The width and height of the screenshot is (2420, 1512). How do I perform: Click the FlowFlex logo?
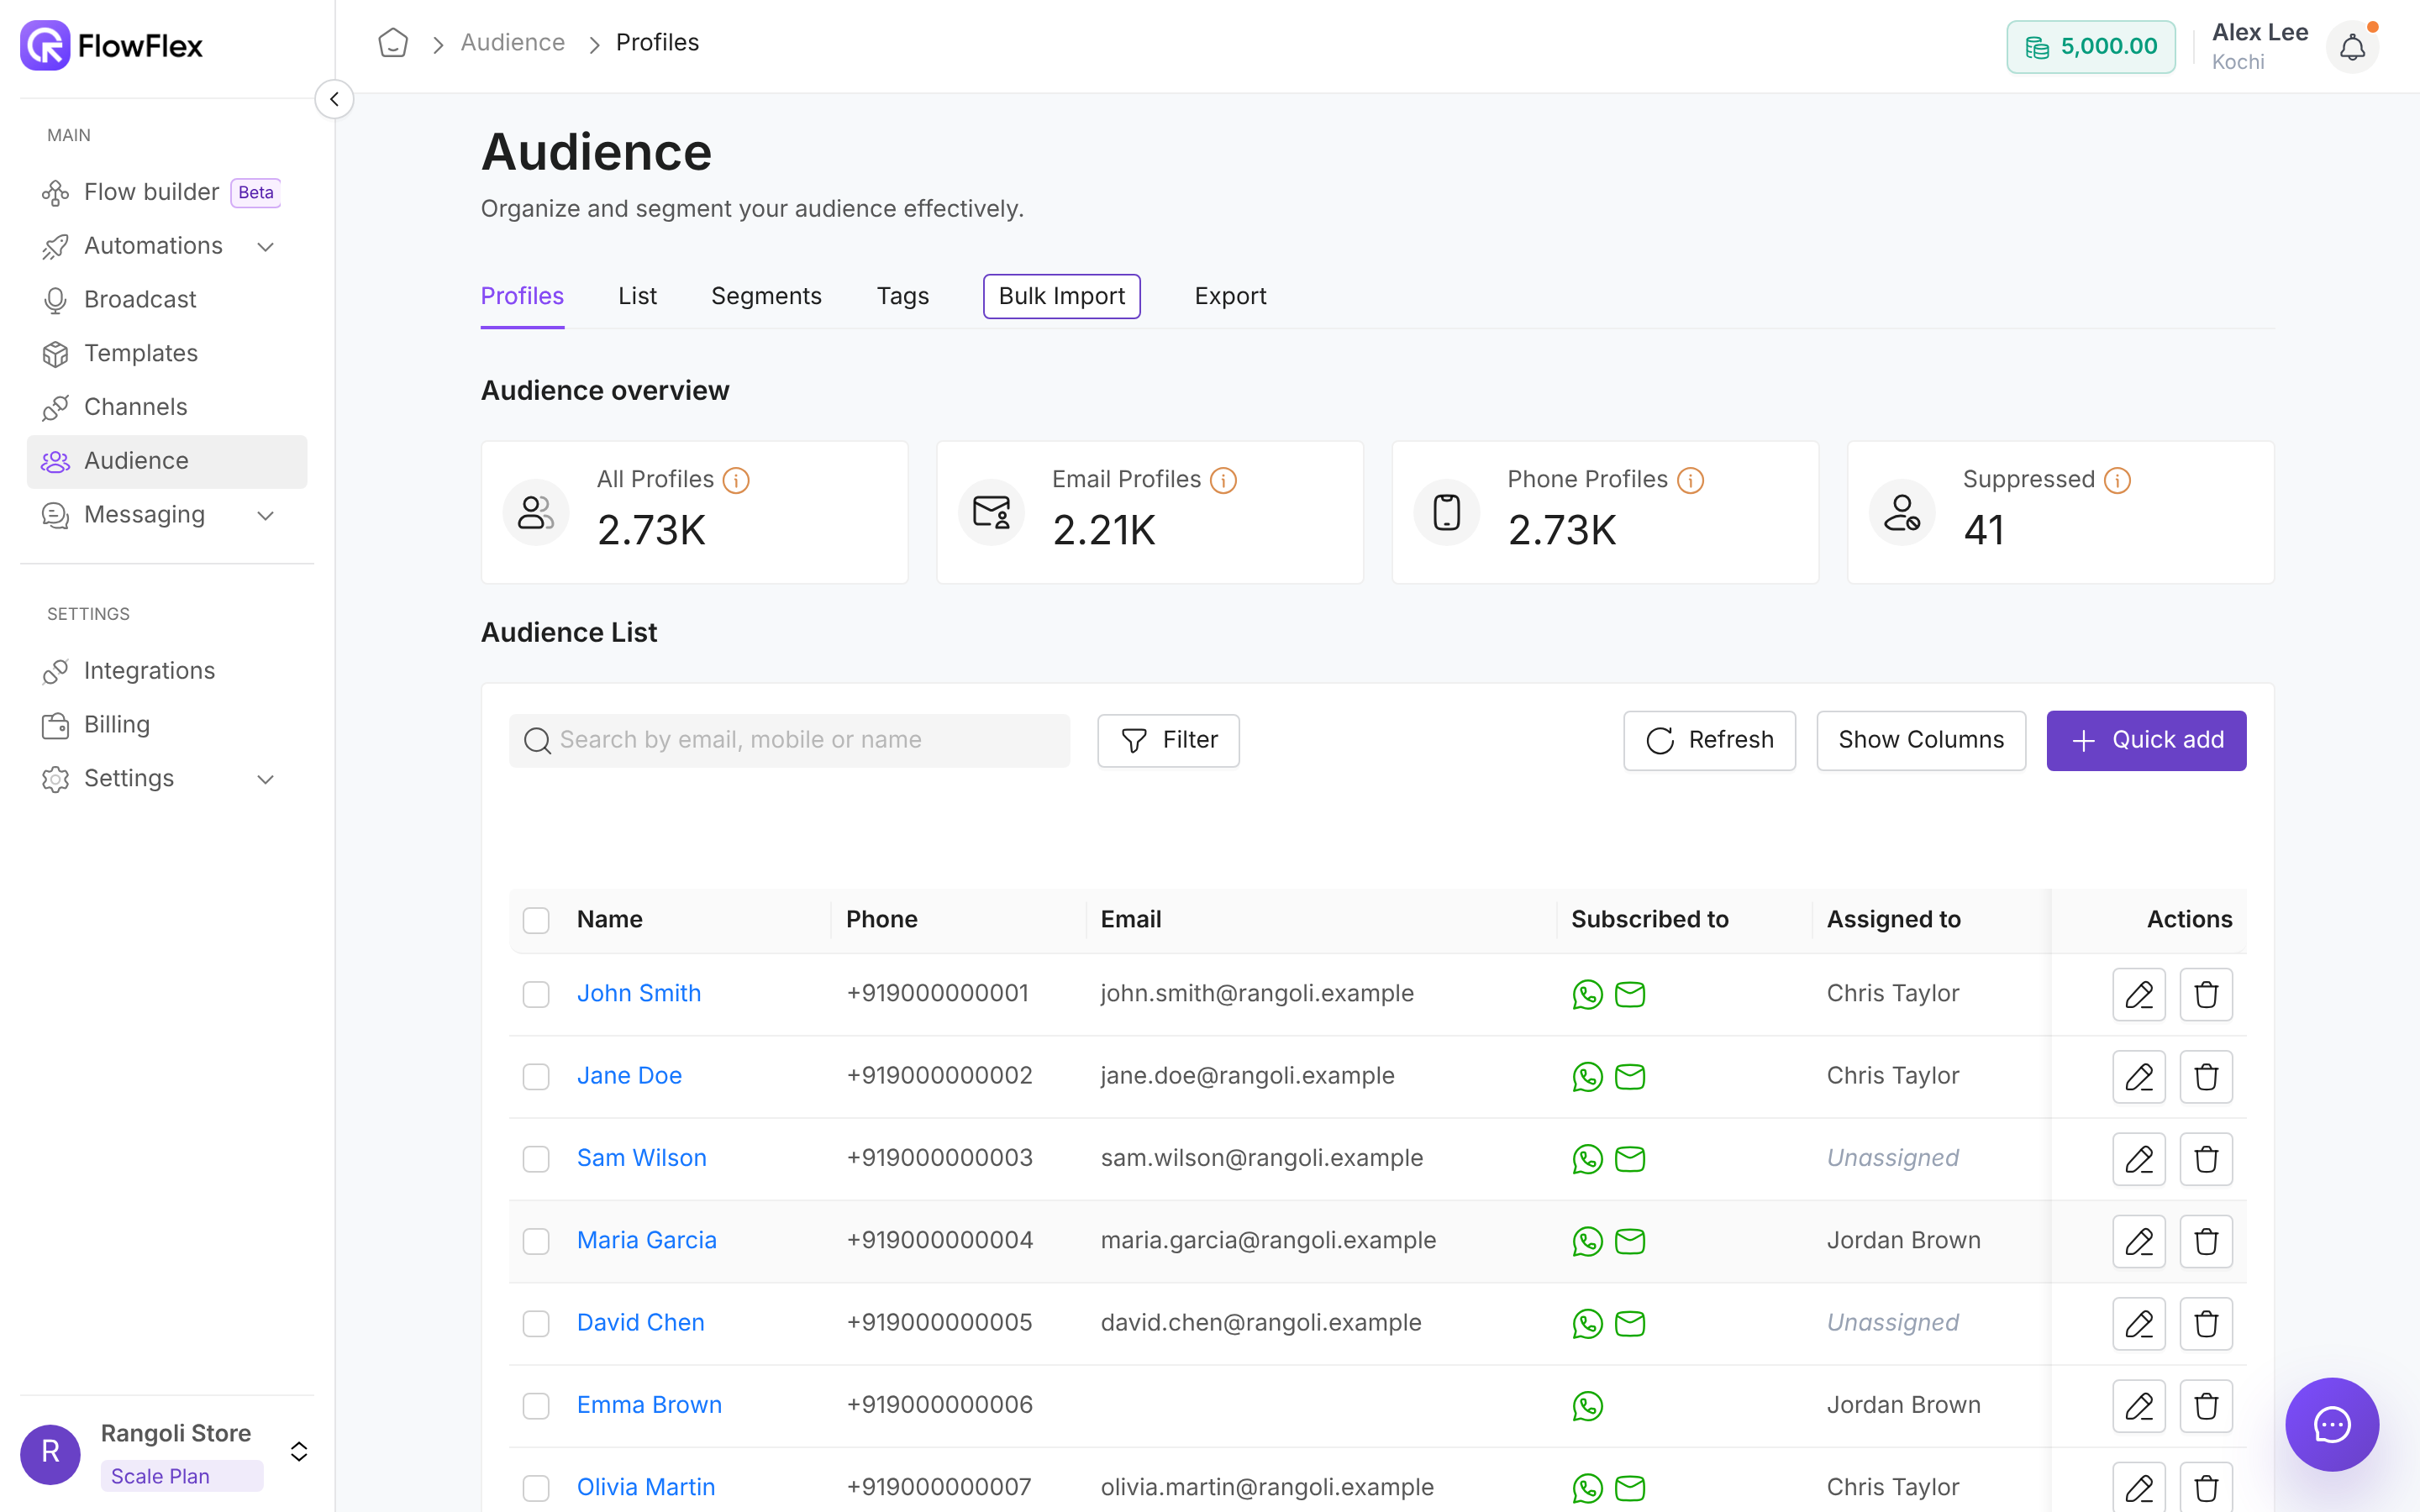[111, 46]
